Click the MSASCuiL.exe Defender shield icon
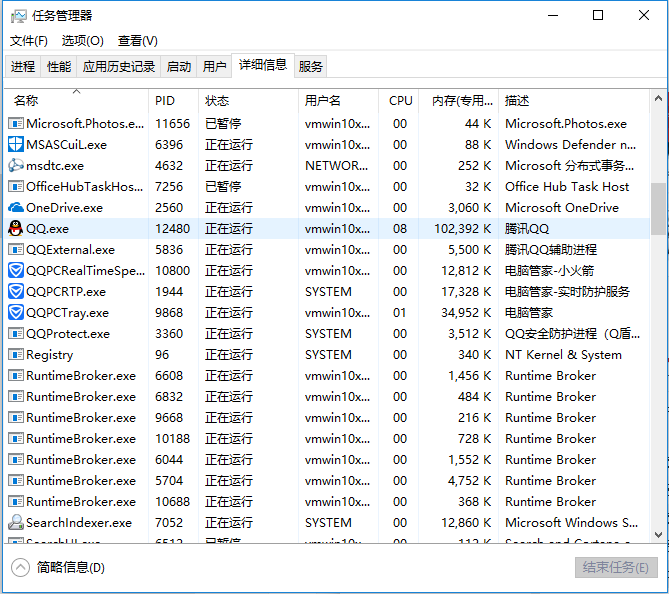The width and height of the screenshot is (669, 594). coord(16,144)
